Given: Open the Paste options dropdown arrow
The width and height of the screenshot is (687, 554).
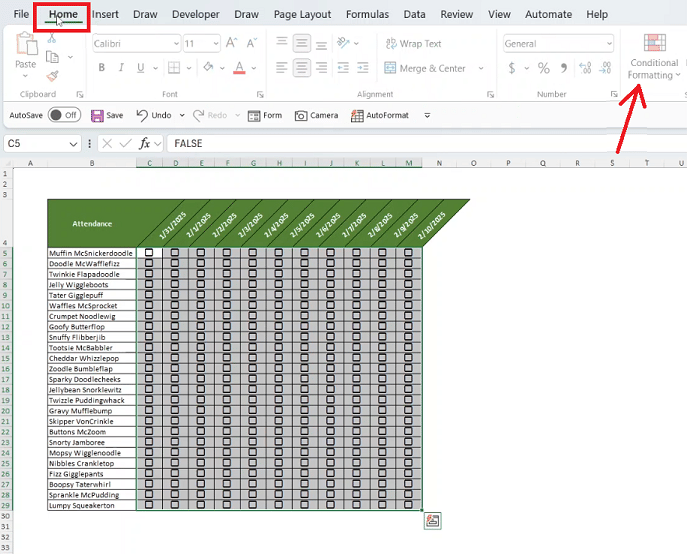Looking at the screenshot, I should pyautogui.click(x=25, y=76).
